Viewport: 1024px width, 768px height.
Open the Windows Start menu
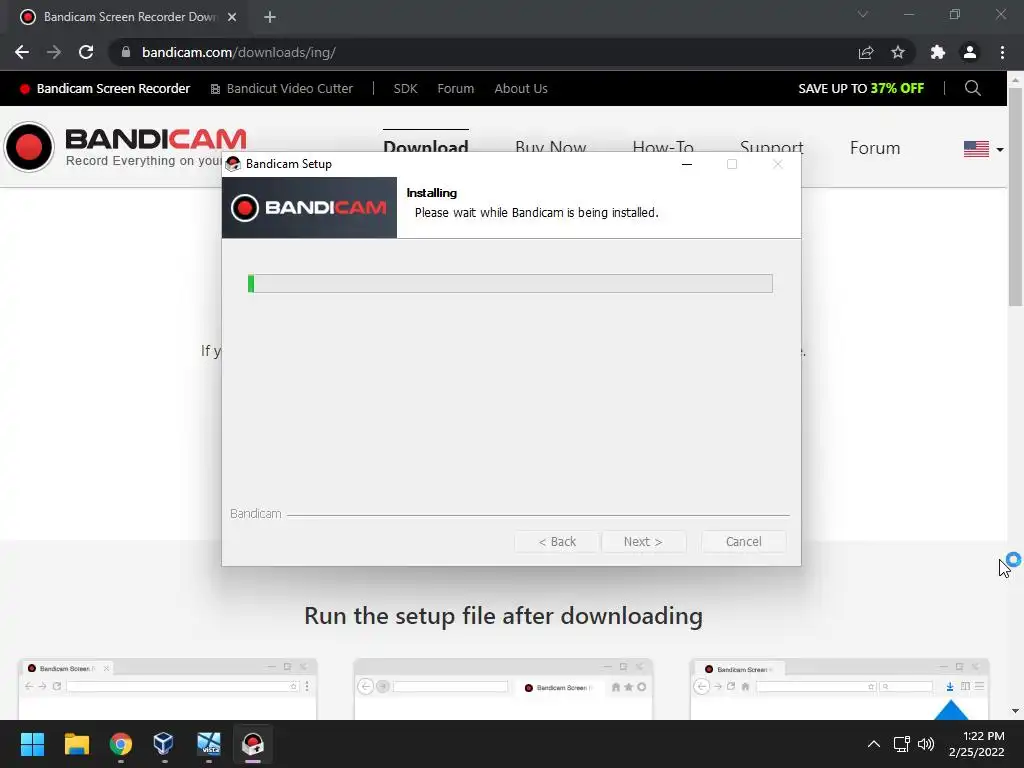click(x=32, y=744)
